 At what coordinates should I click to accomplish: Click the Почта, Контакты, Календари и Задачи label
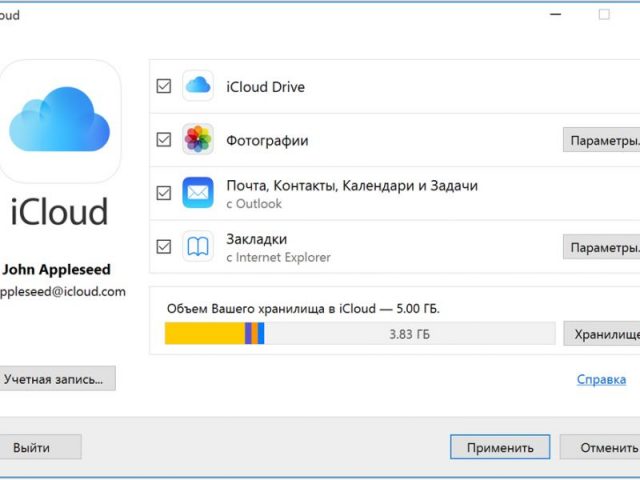352,186
